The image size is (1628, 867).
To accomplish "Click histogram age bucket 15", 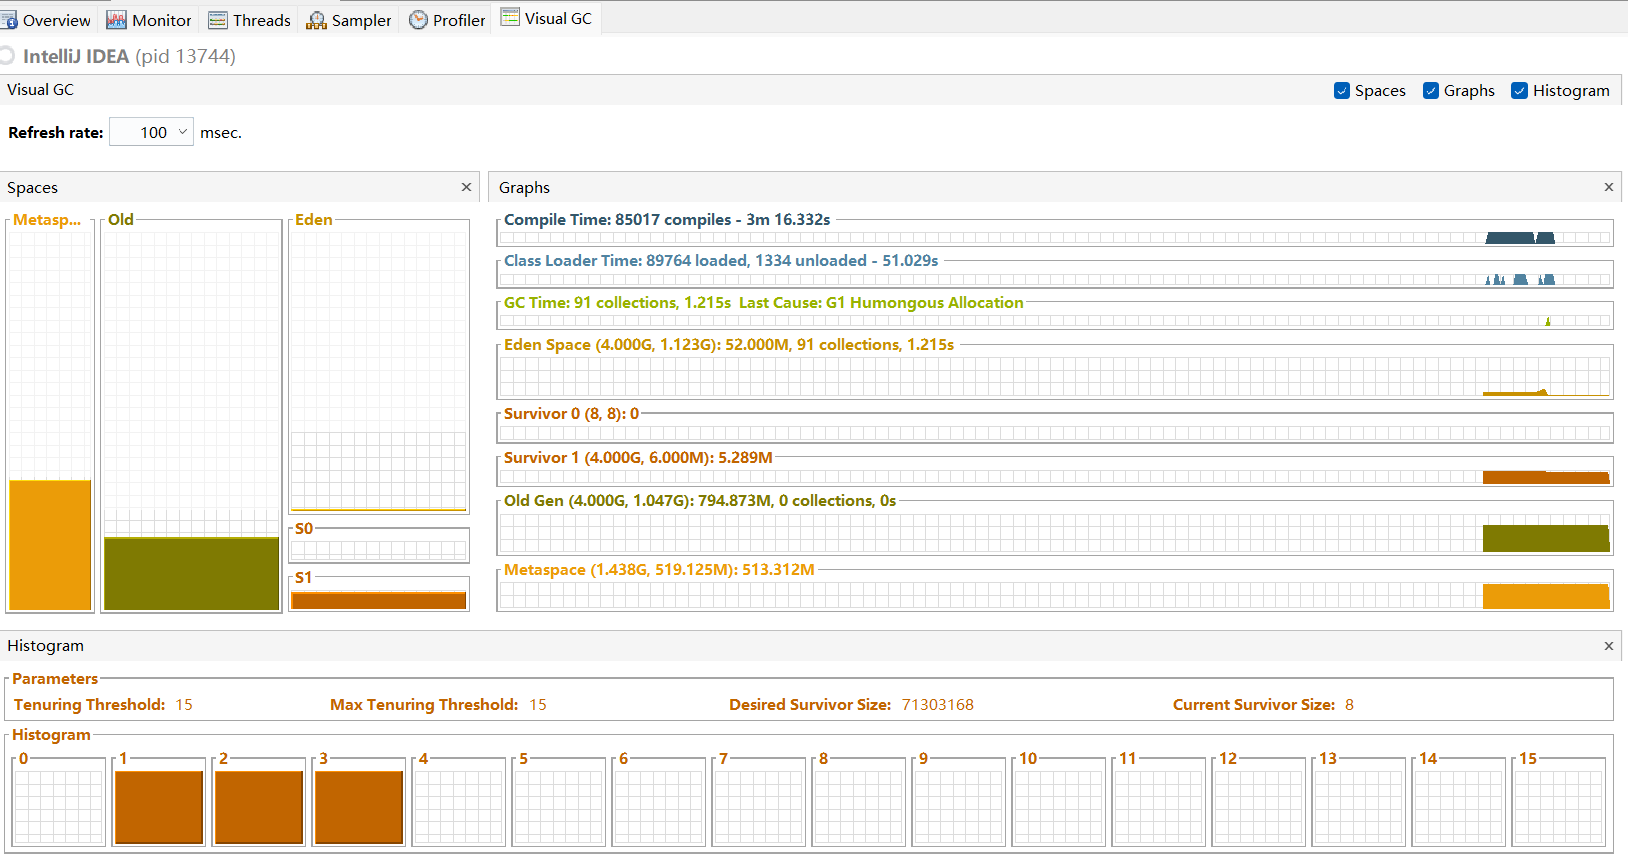I will 1559,806.
